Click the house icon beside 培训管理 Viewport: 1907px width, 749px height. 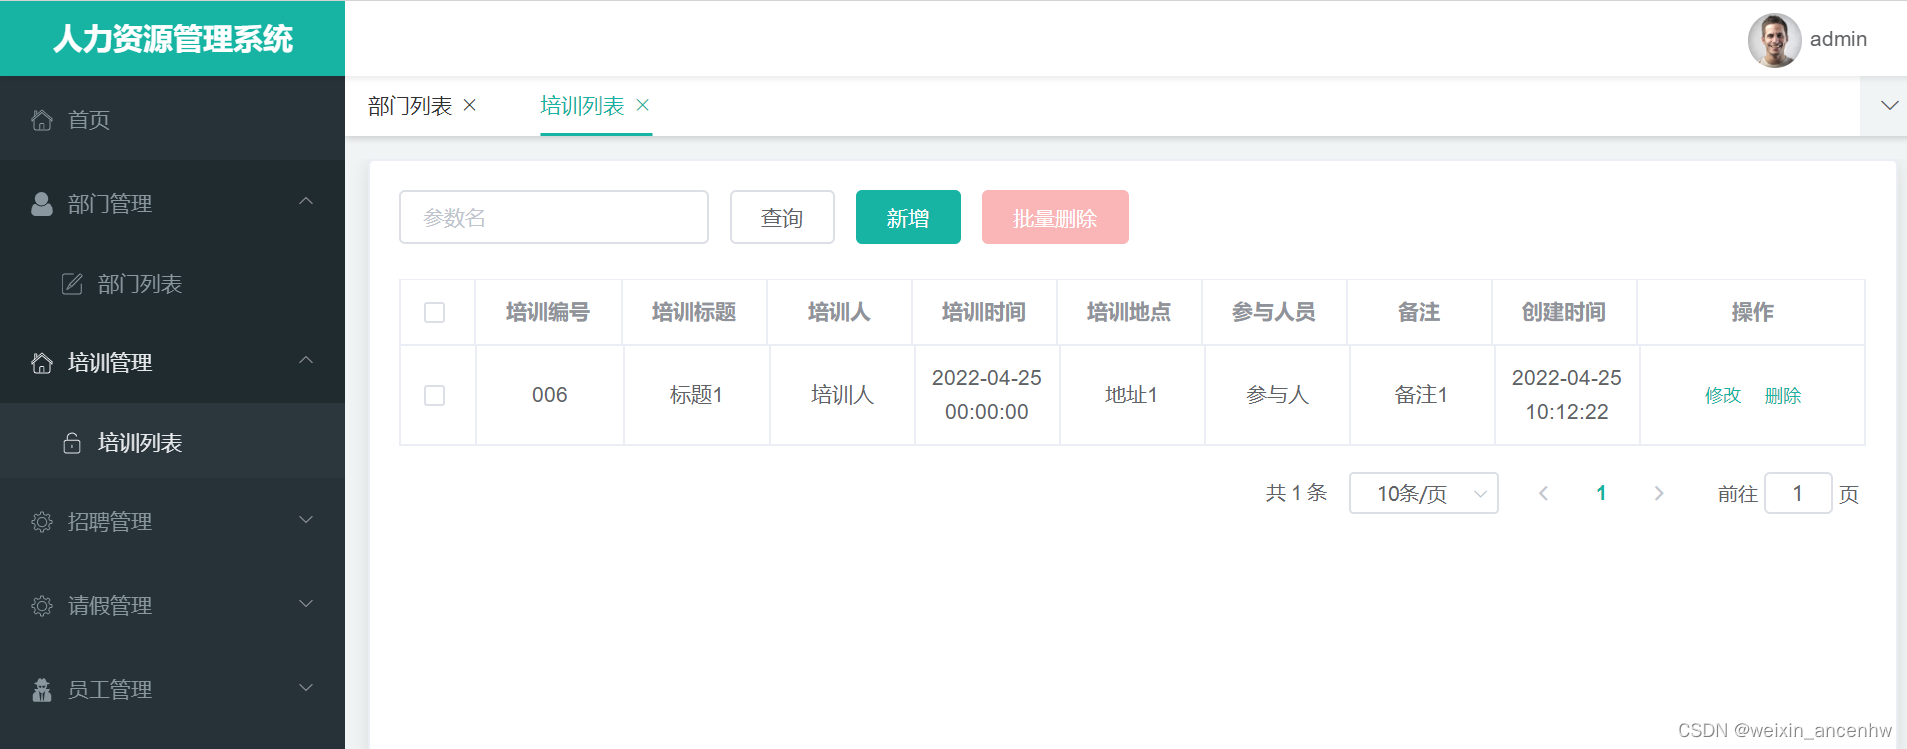point(42,363)
